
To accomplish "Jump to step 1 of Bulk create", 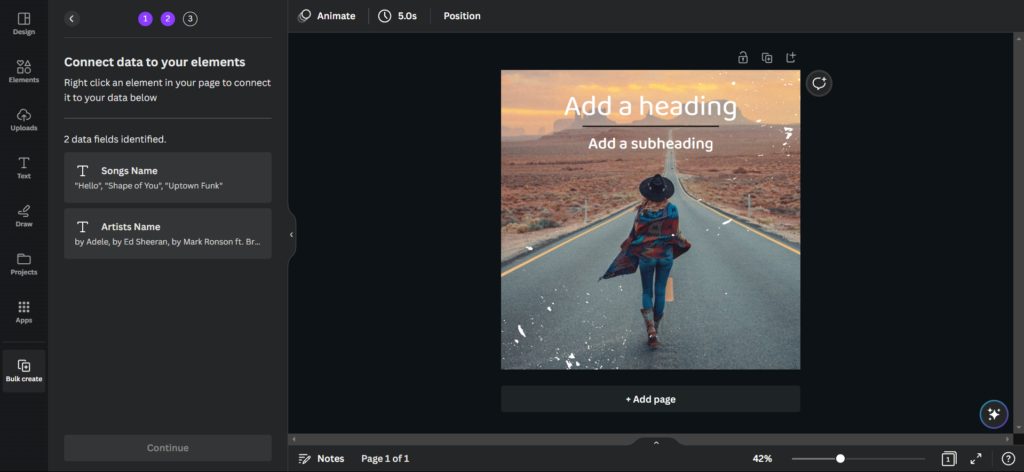I will tap(145, 19).
